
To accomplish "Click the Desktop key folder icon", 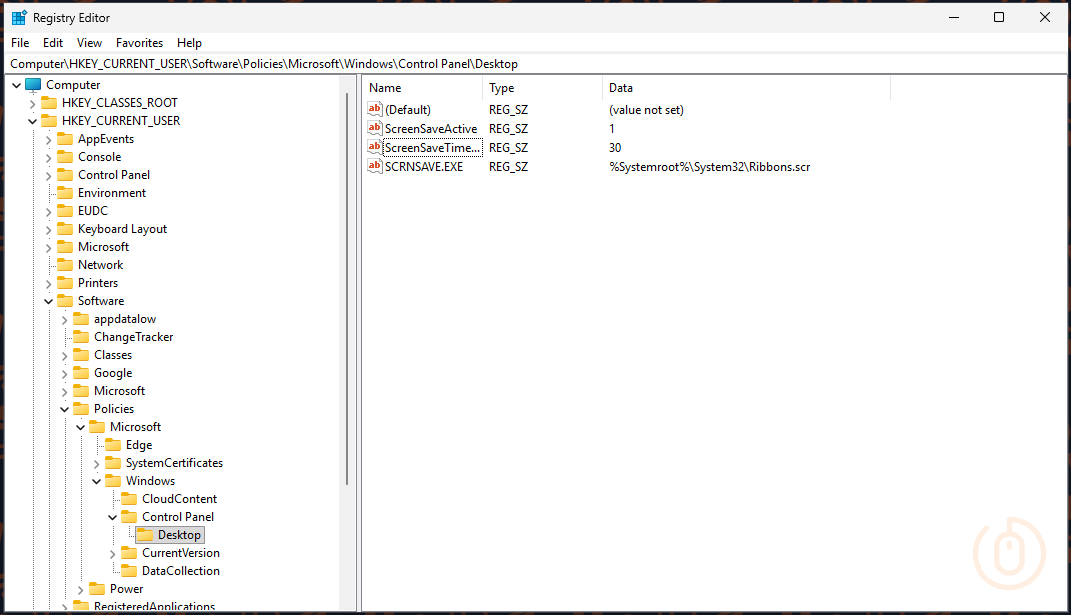I will coord(147,534).
